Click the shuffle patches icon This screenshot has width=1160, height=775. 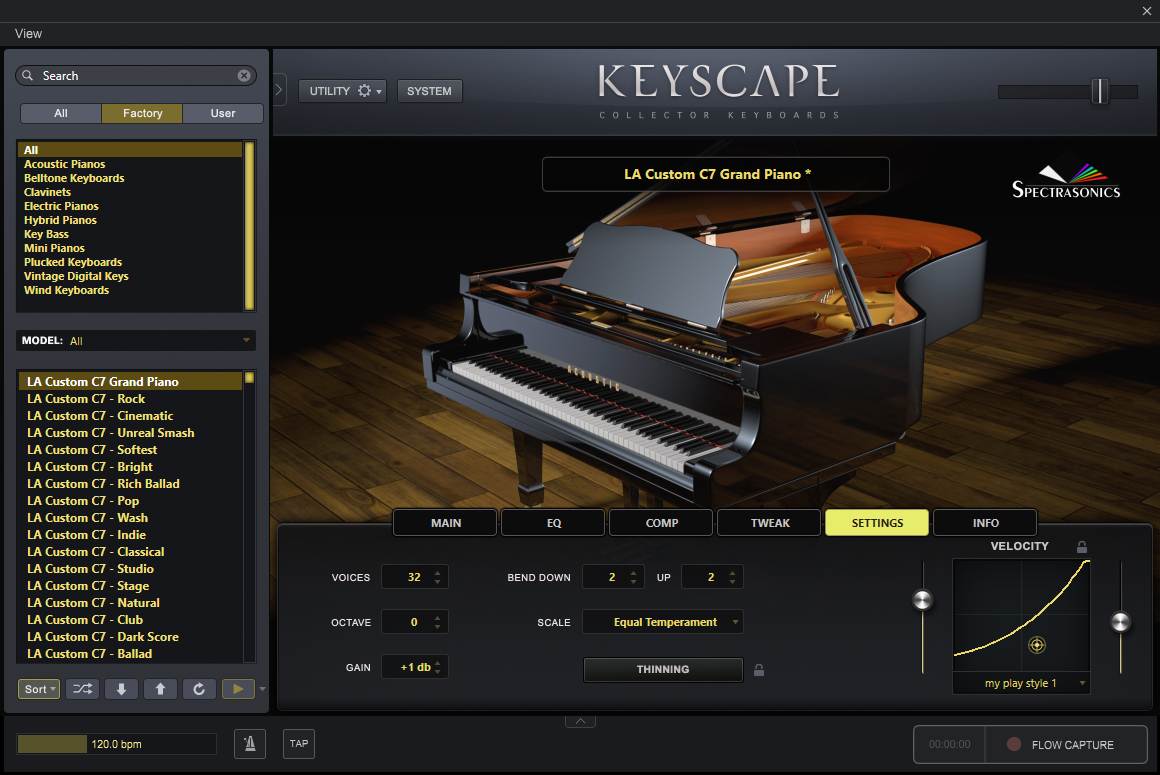[83, 689]
